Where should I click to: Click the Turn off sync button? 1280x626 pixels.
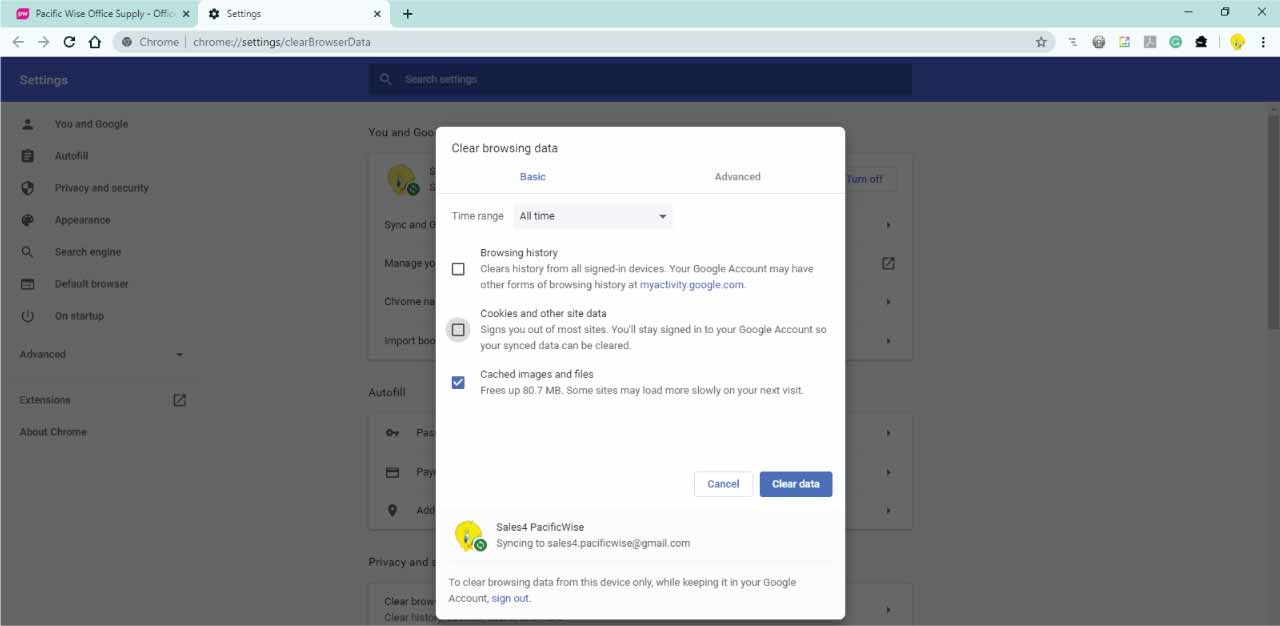866,179
